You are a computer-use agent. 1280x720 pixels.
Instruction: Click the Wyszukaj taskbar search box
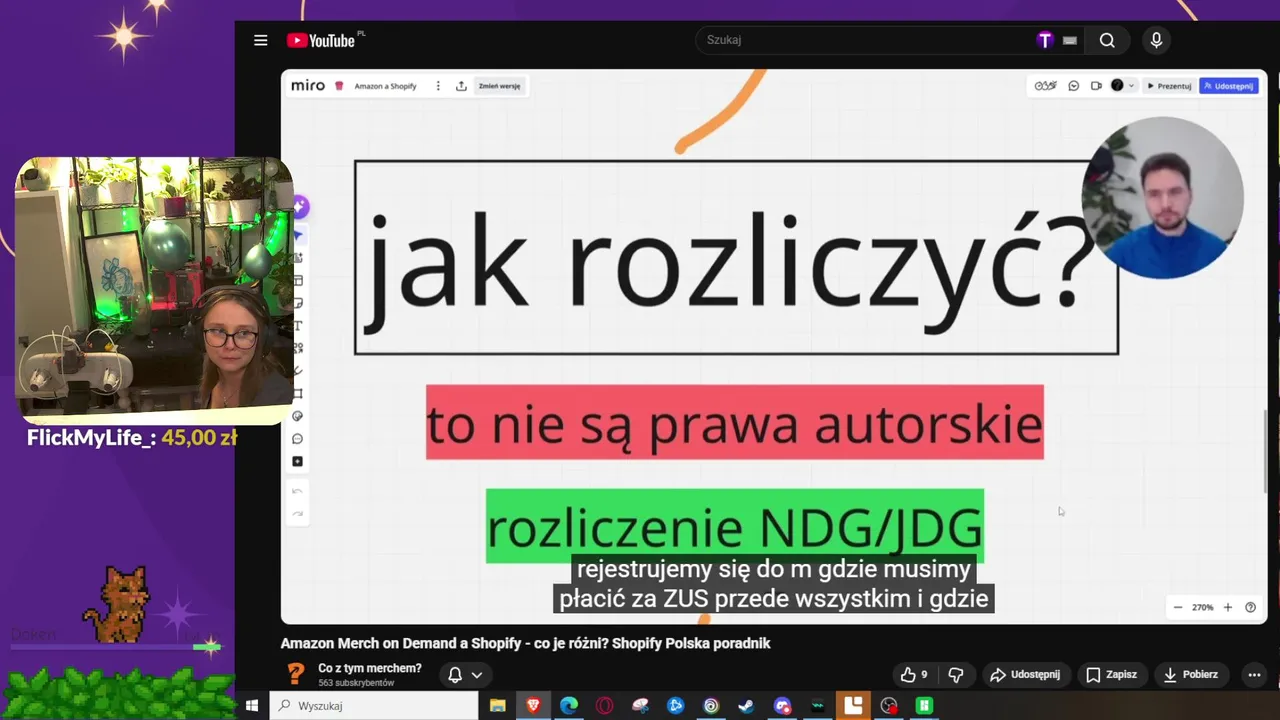click(x=374, y=705)
